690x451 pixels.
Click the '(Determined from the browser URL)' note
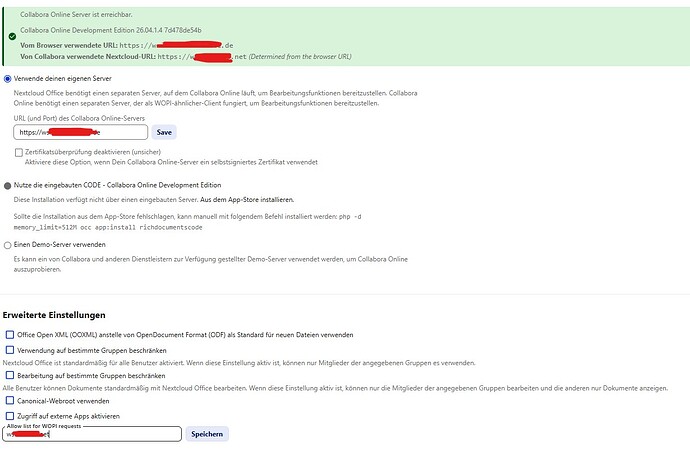click(300, 56)
